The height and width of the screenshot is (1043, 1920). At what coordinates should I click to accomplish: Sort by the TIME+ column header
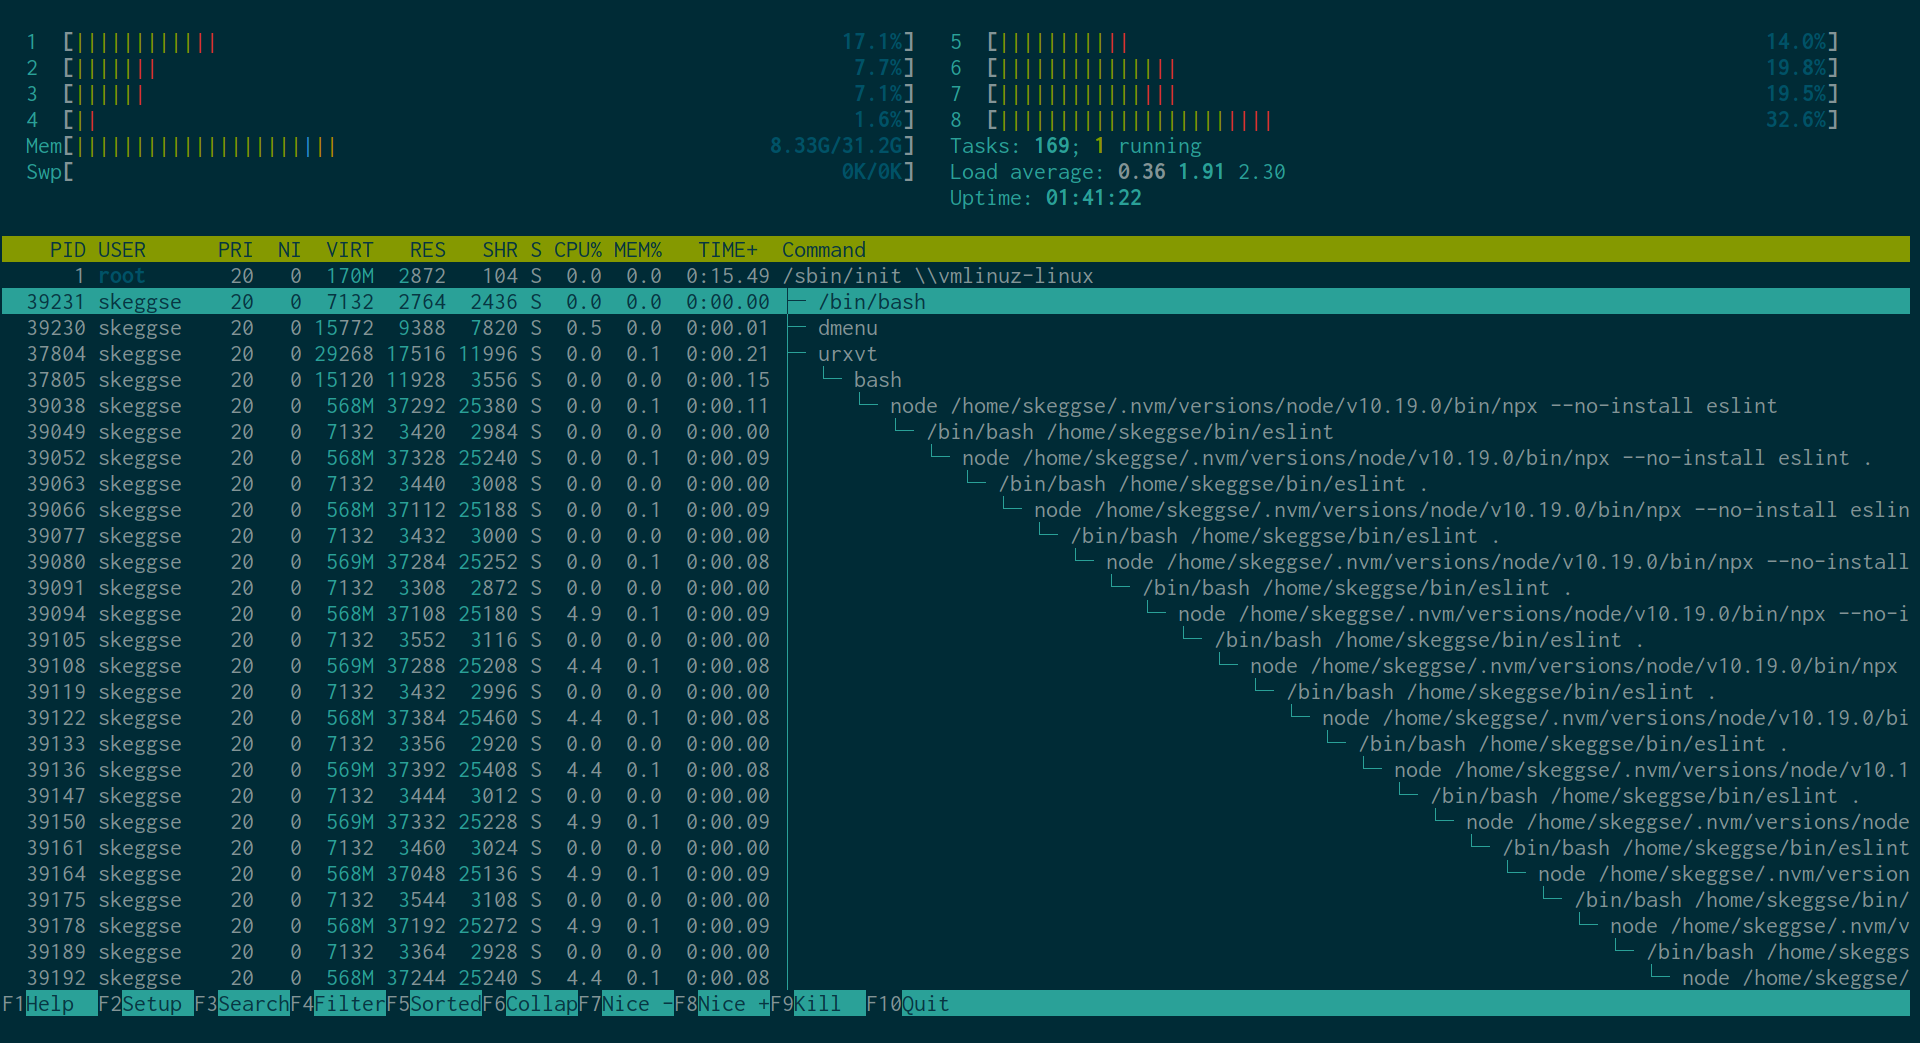tap(727, 249)
